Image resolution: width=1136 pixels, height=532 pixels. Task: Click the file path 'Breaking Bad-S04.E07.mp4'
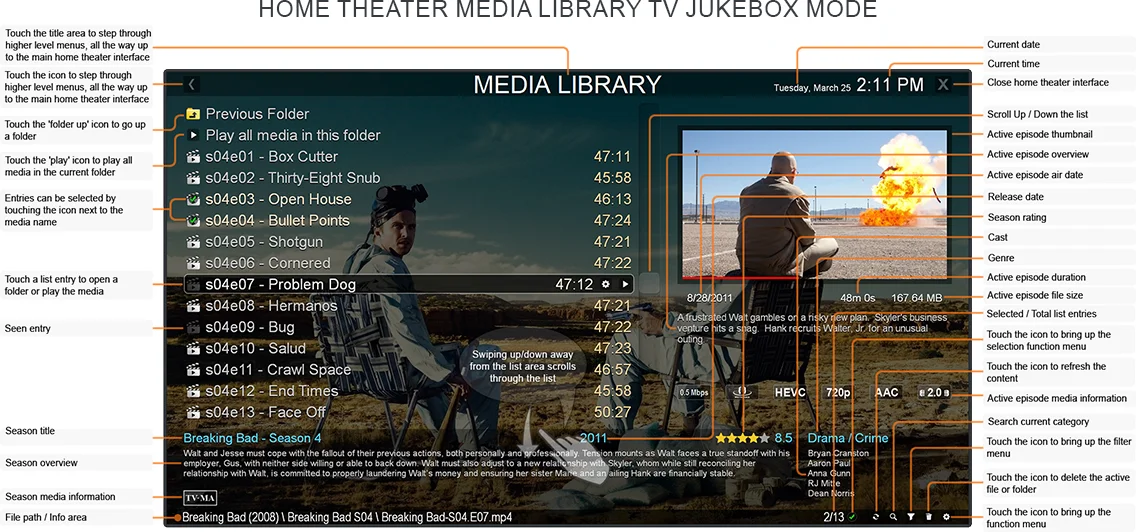tap(447, 517)
